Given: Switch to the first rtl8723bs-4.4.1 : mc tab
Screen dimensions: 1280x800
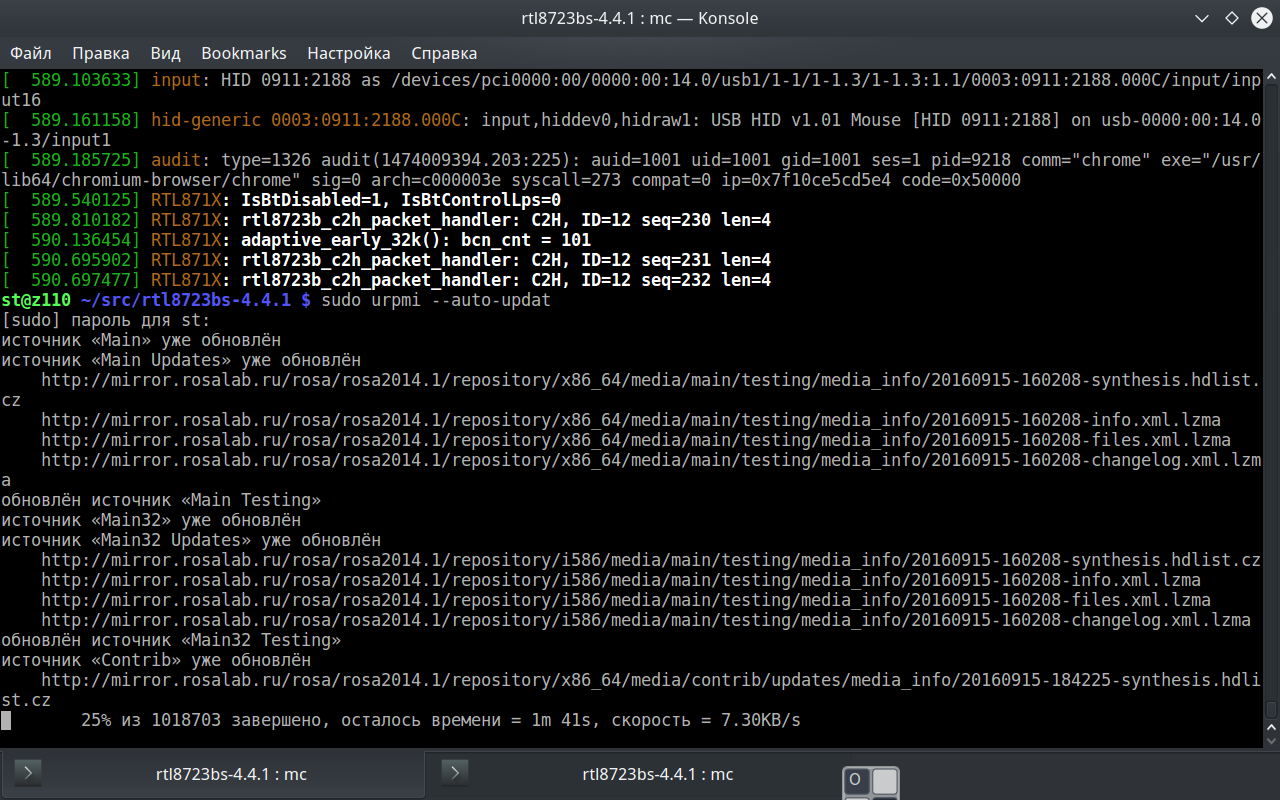Looking at the screenshot, I should [213, 774].
